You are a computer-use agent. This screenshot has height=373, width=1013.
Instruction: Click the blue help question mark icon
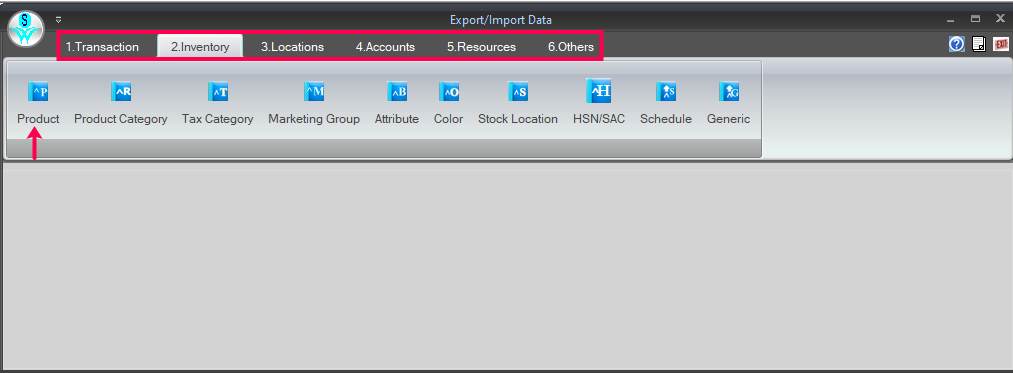957,44
